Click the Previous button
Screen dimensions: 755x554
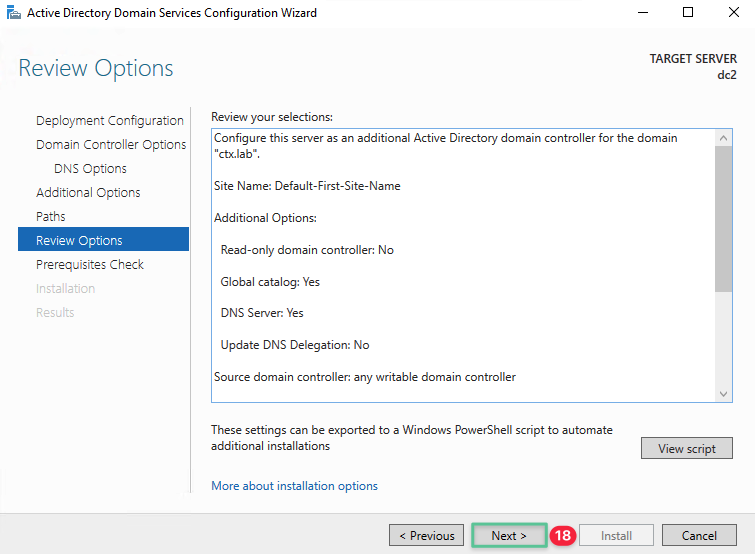(x=427, y=536)
